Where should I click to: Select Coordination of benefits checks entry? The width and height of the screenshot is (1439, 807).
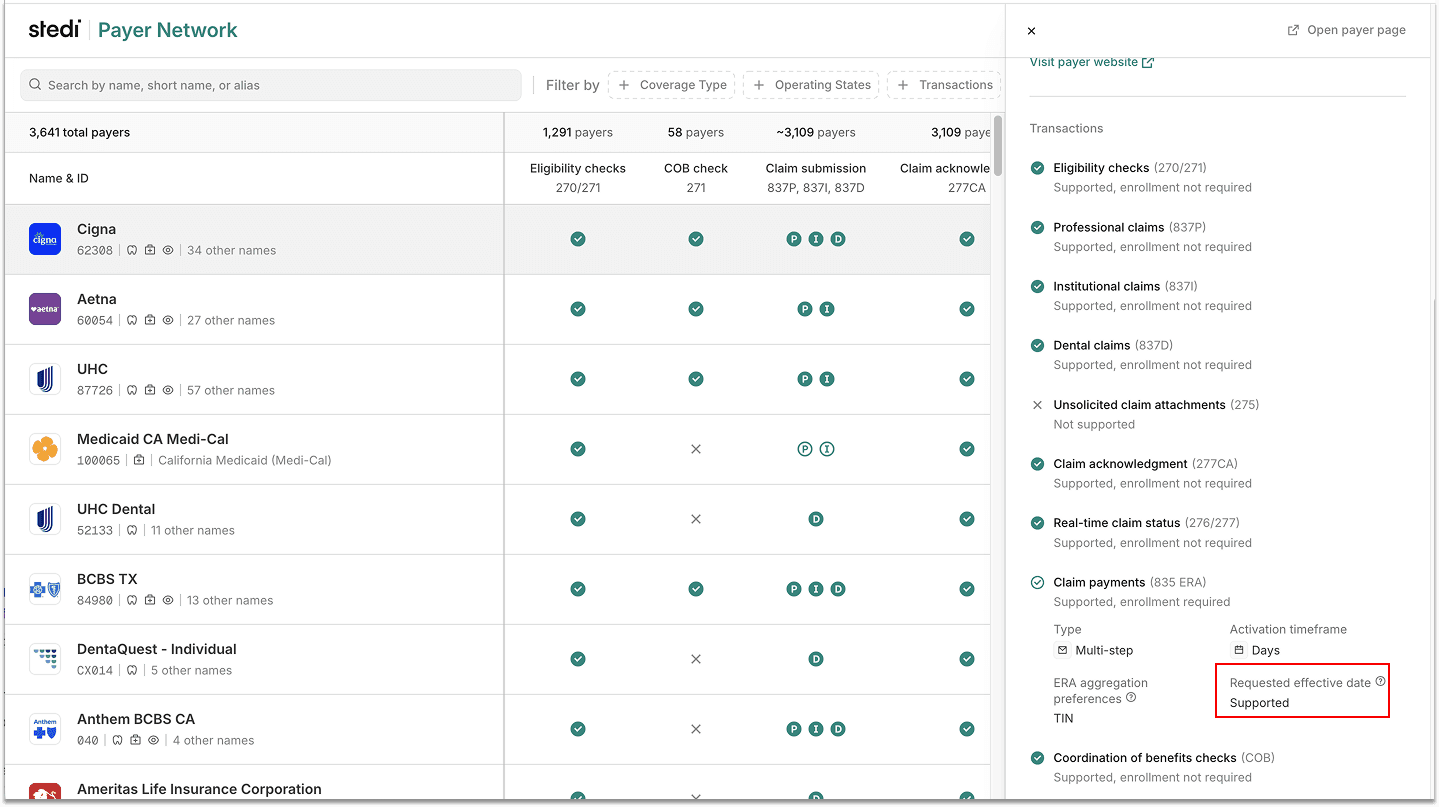1164,758
